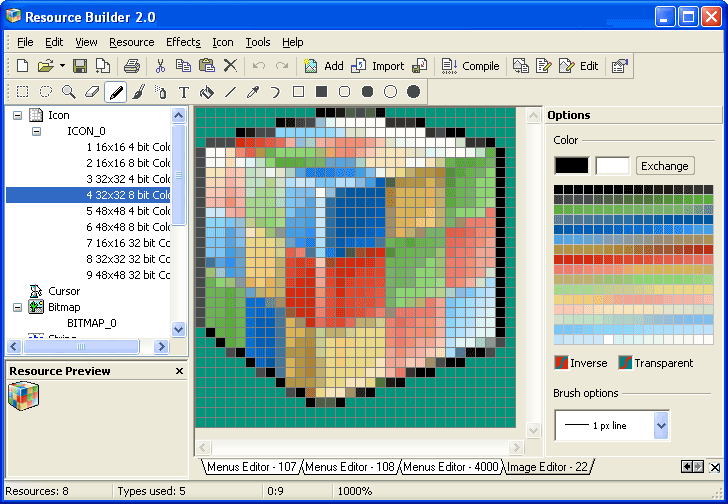Toggle the Transparent color option
Viewport: 728px width, 504px height.
(656, 363)
